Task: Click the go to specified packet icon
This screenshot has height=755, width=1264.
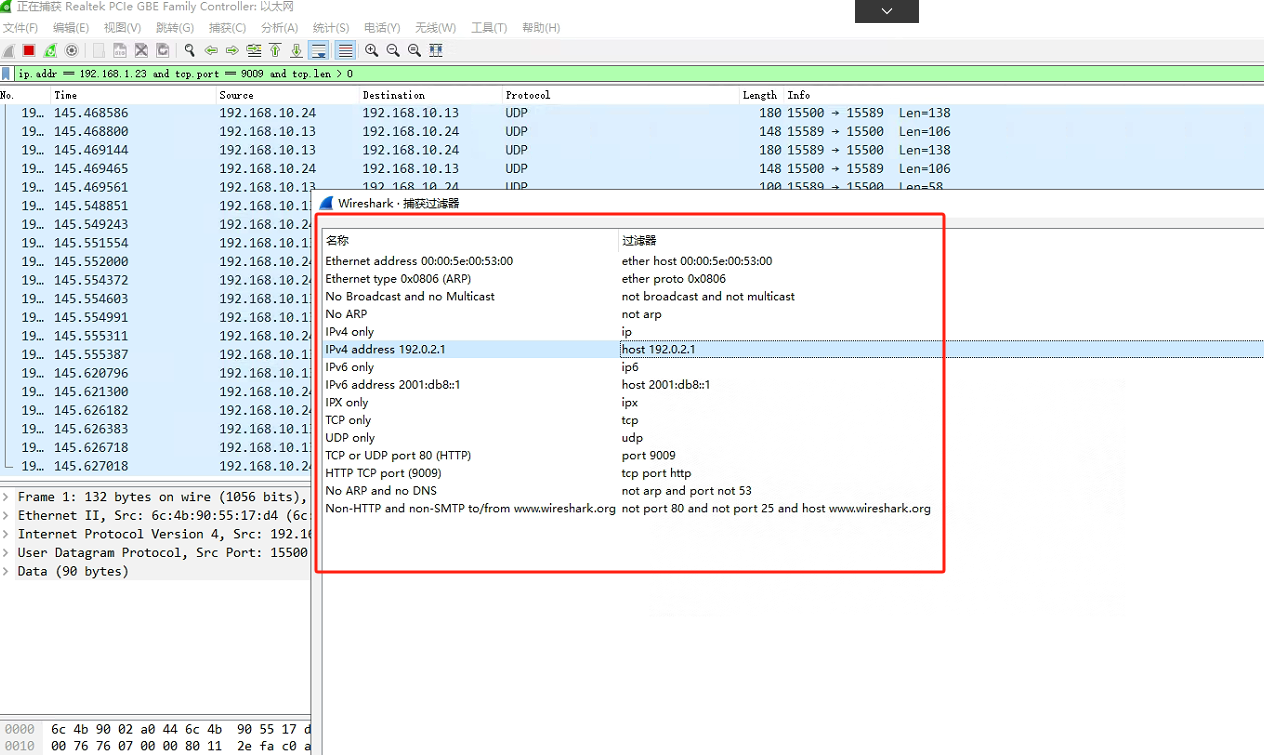Action: click(x=254, y=50)
